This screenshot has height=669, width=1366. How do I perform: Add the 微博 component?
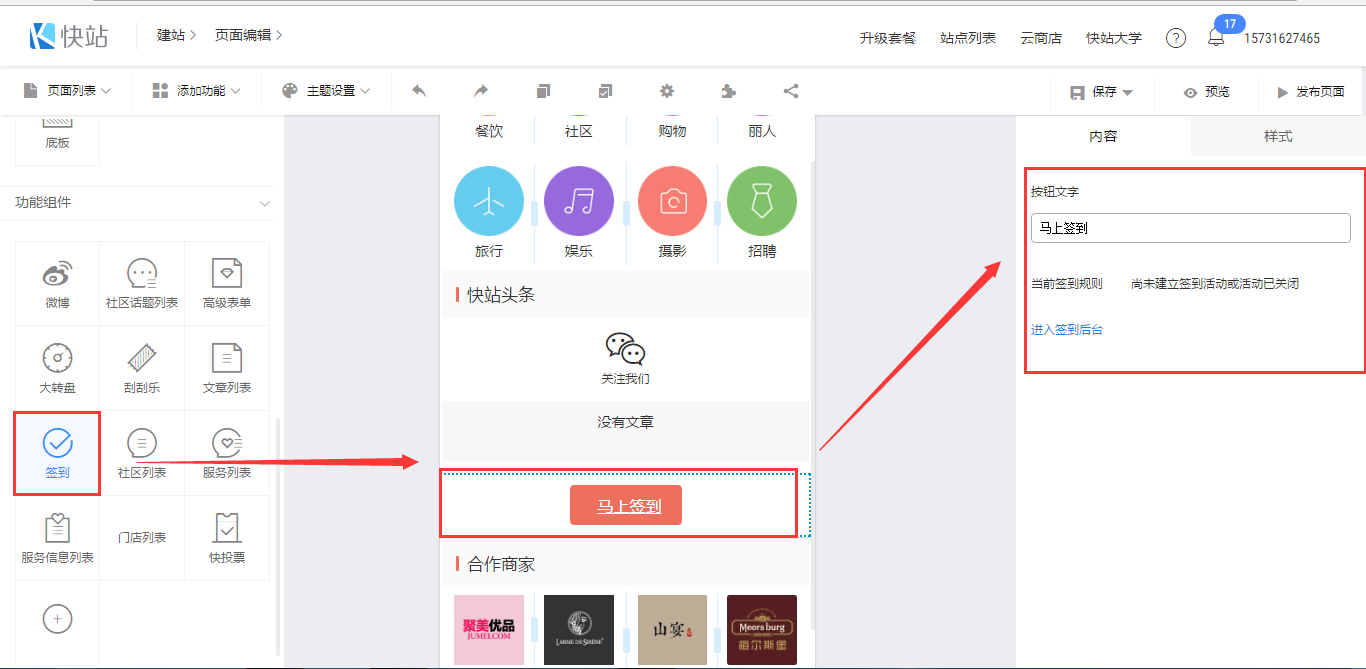click(58, 282)
